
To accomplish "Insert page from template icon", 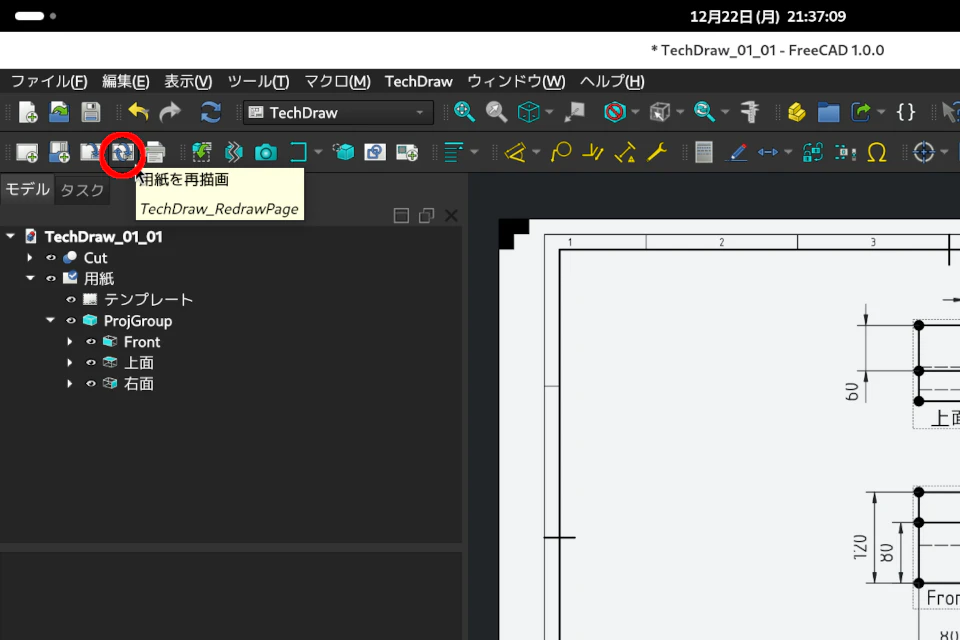I will (59, 152).
